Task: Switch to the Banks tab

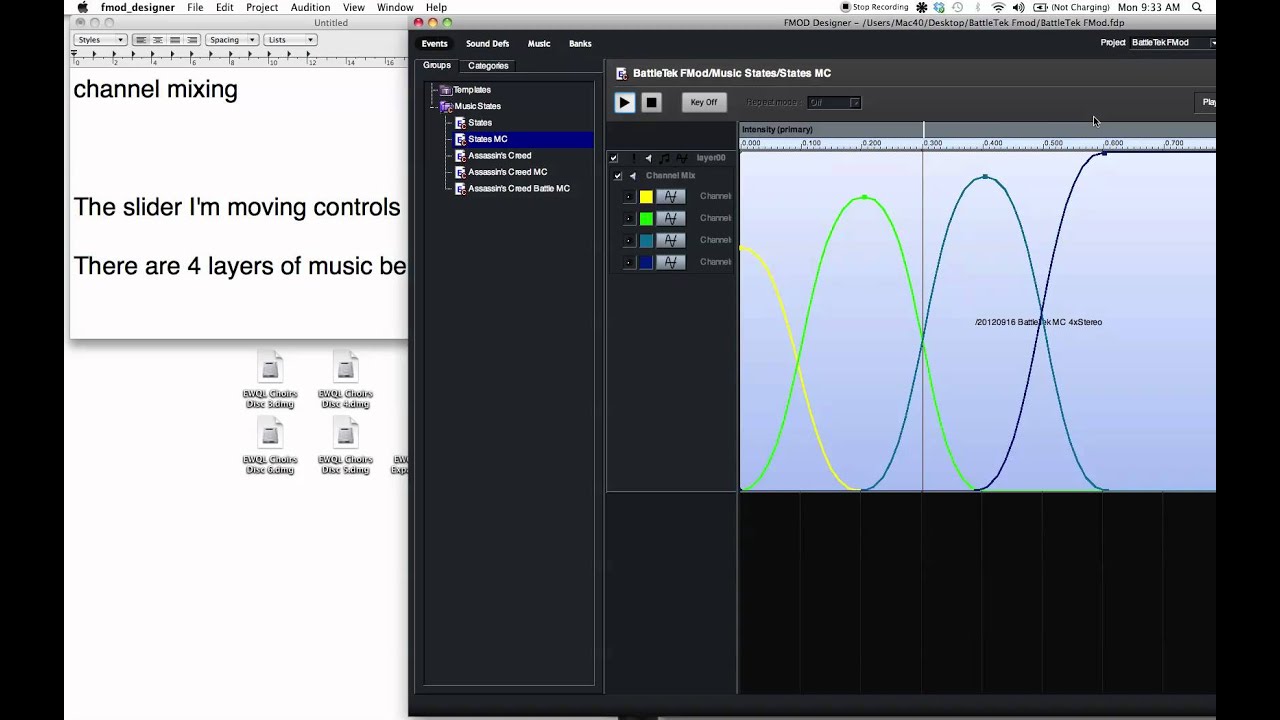Action: 580,44
